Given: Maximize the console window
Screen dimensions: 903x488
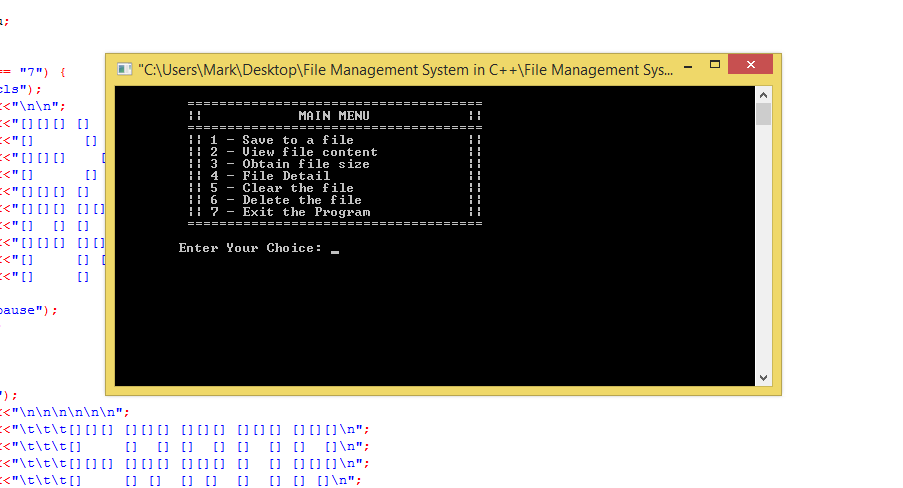Looking at the screenshot, I should pyautogui.click(x=715, y=67).
